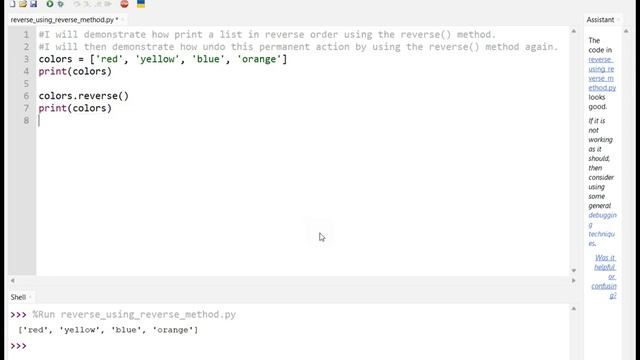Image resolution: width=640 pixels, height=360 pixels.
Task: Click the 'orange' string in line 3
Action: 259,59
